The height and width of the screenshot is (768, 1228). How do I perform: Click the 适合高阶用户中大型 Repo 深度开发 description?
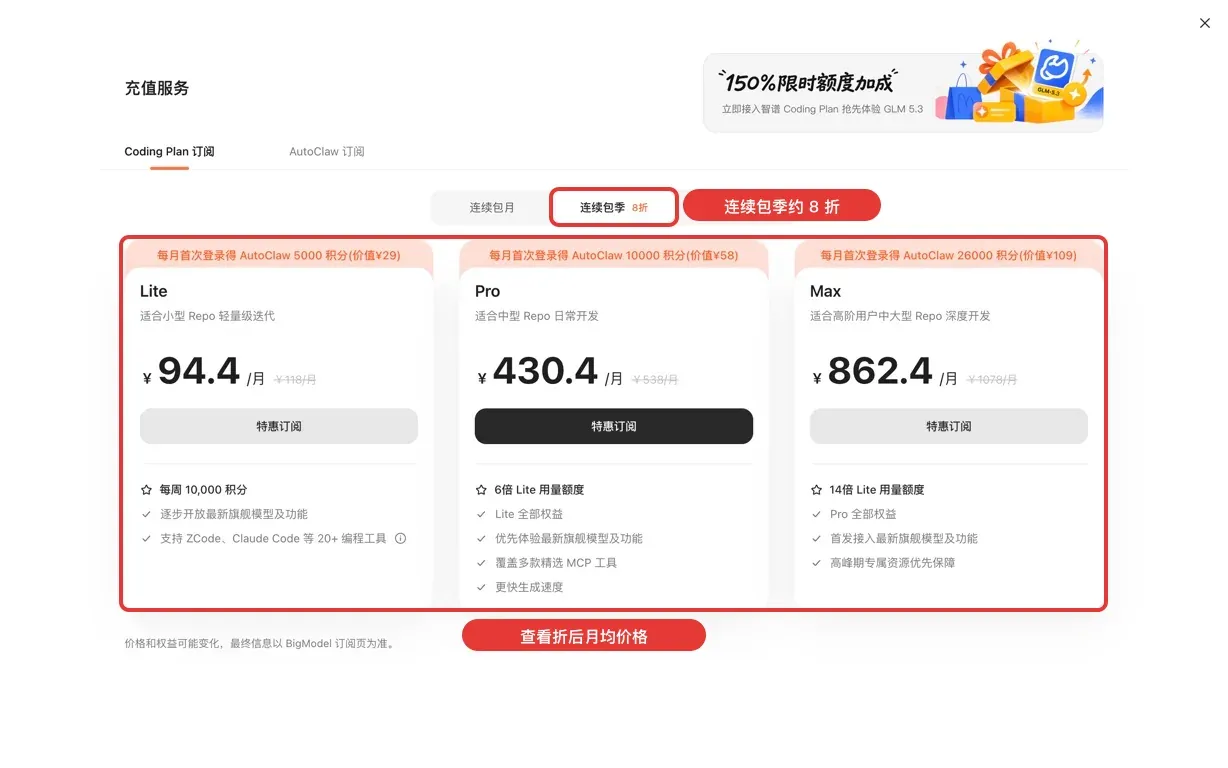tap(901, 316)
